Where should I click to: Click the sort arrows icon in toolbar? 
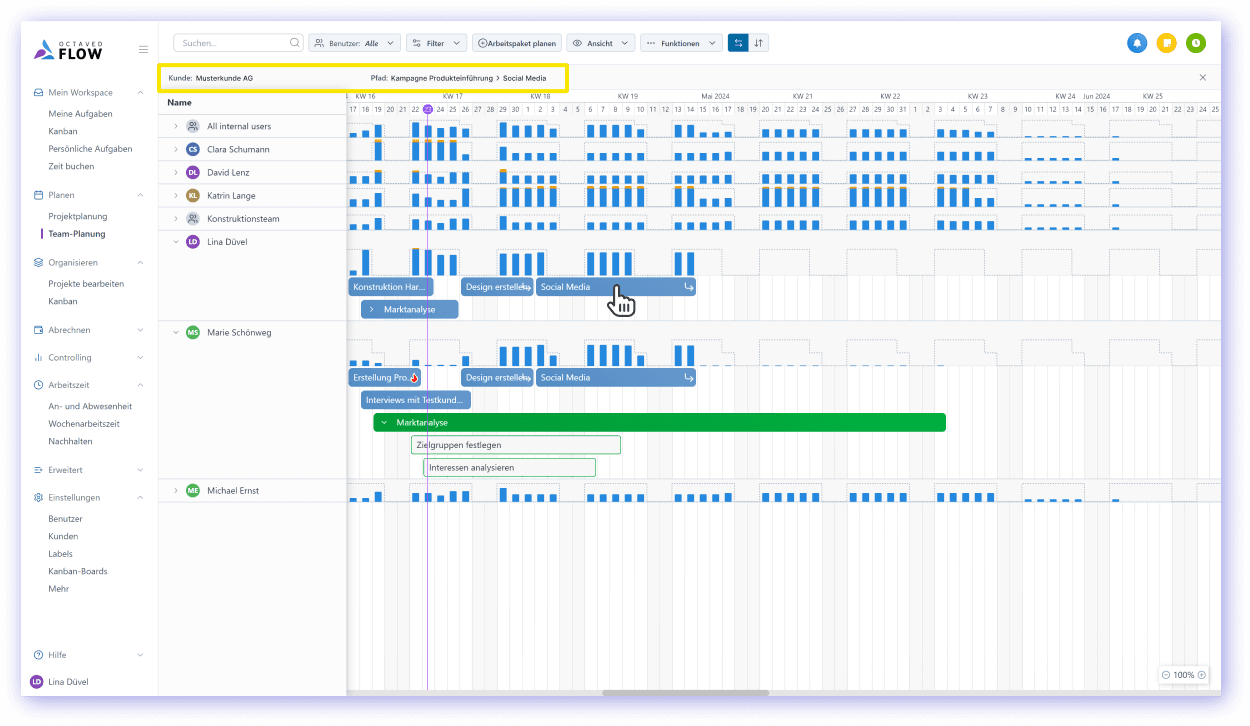coord(759,43)
